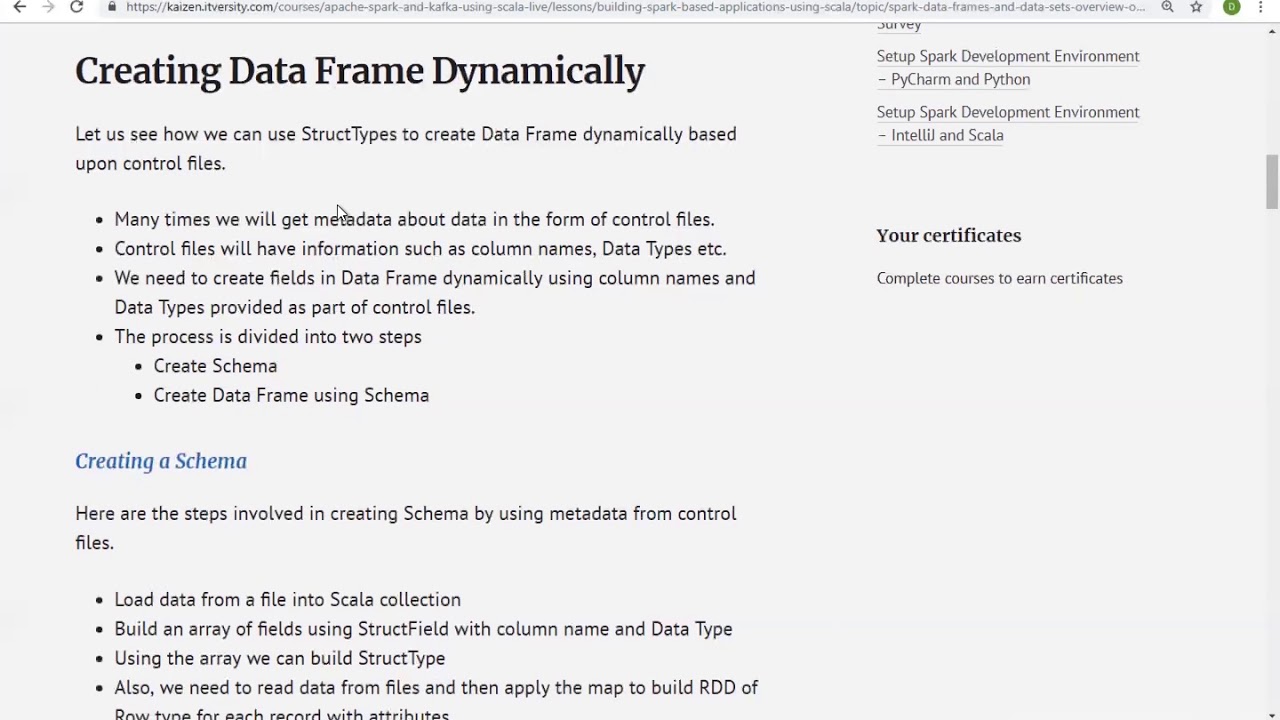1280x720 pixels.
Task: Click bullet 'Control files will have information'
Action: [420, 248]
